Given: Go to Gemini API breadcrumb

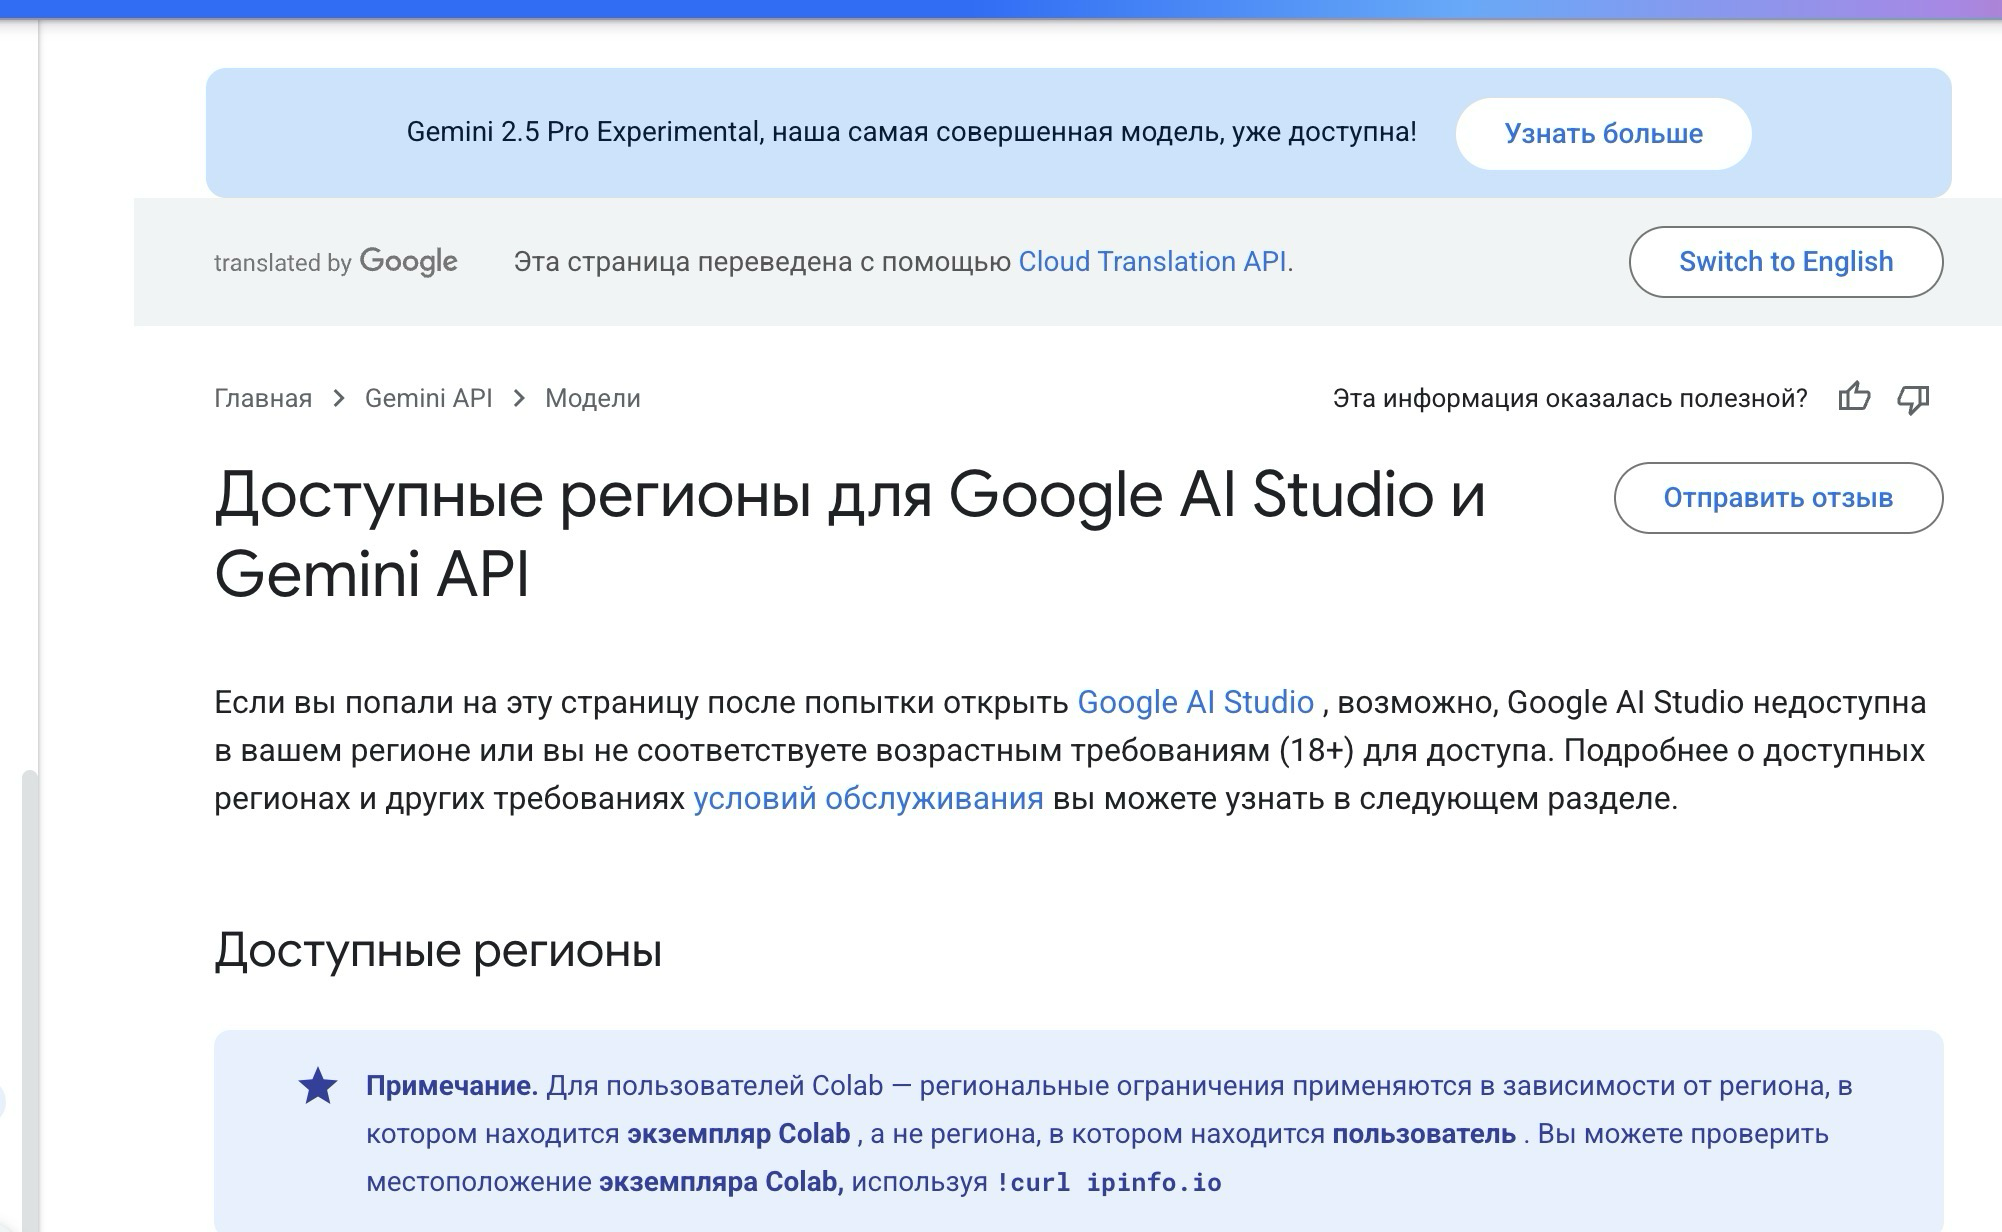Looking at the screenshot, I should pos(429,398).
